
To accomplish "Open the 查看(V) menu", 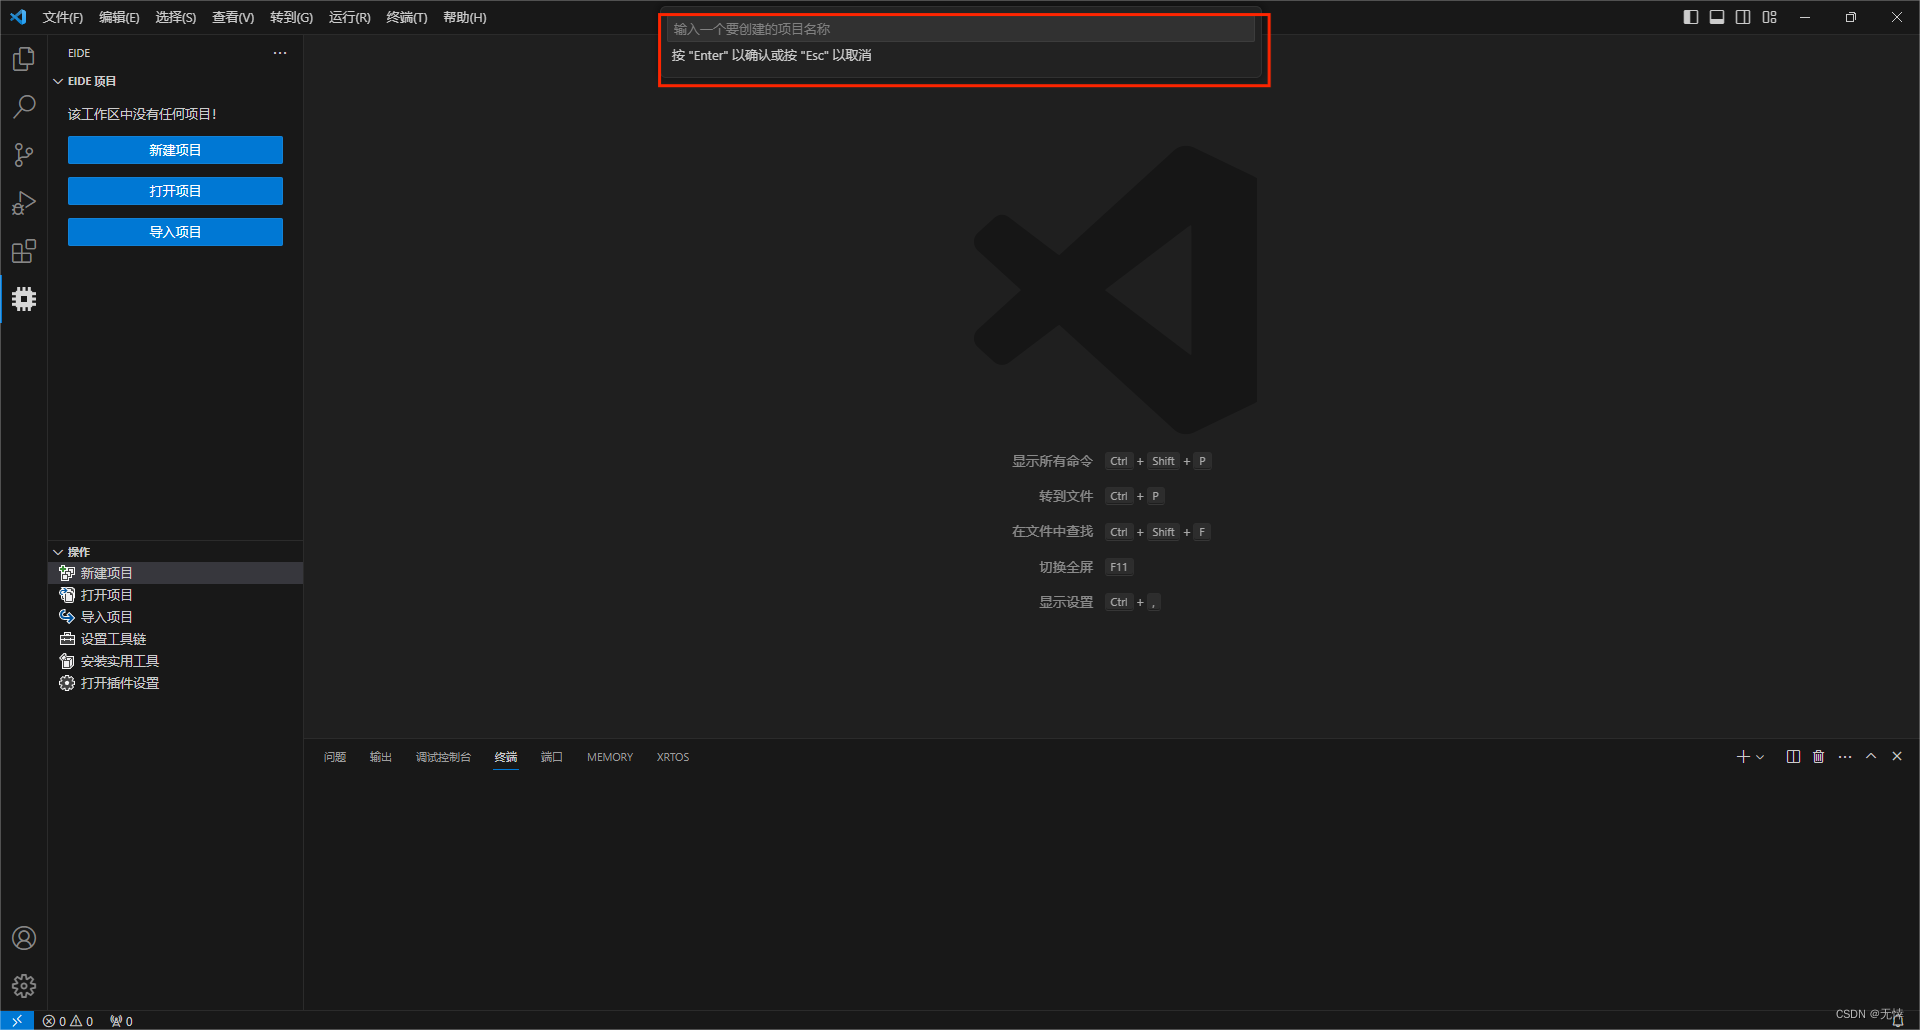I will click(x=233, y=17).
